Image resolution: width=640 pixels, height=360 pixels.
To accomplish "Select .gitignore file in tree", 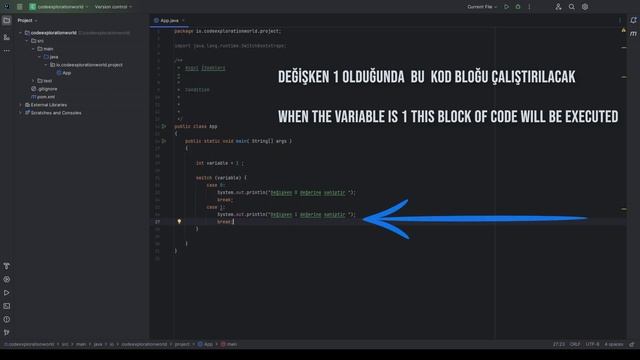I will tap(44, 89).
